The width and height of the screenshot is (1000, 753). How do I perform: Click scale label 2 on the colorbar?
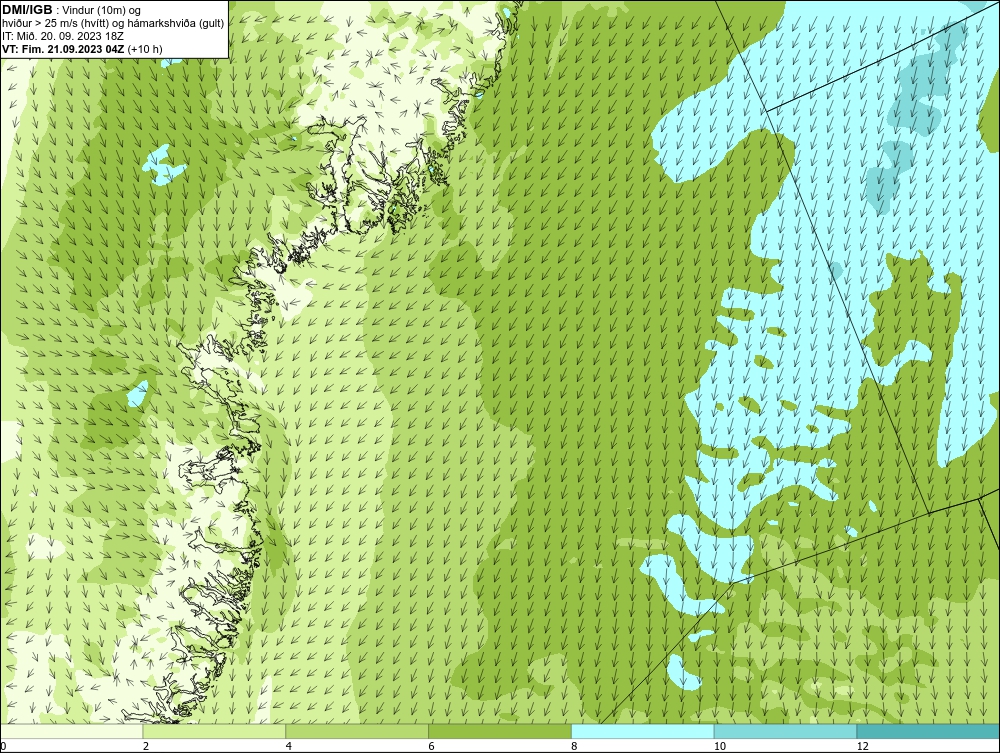(x=145, y=746)
